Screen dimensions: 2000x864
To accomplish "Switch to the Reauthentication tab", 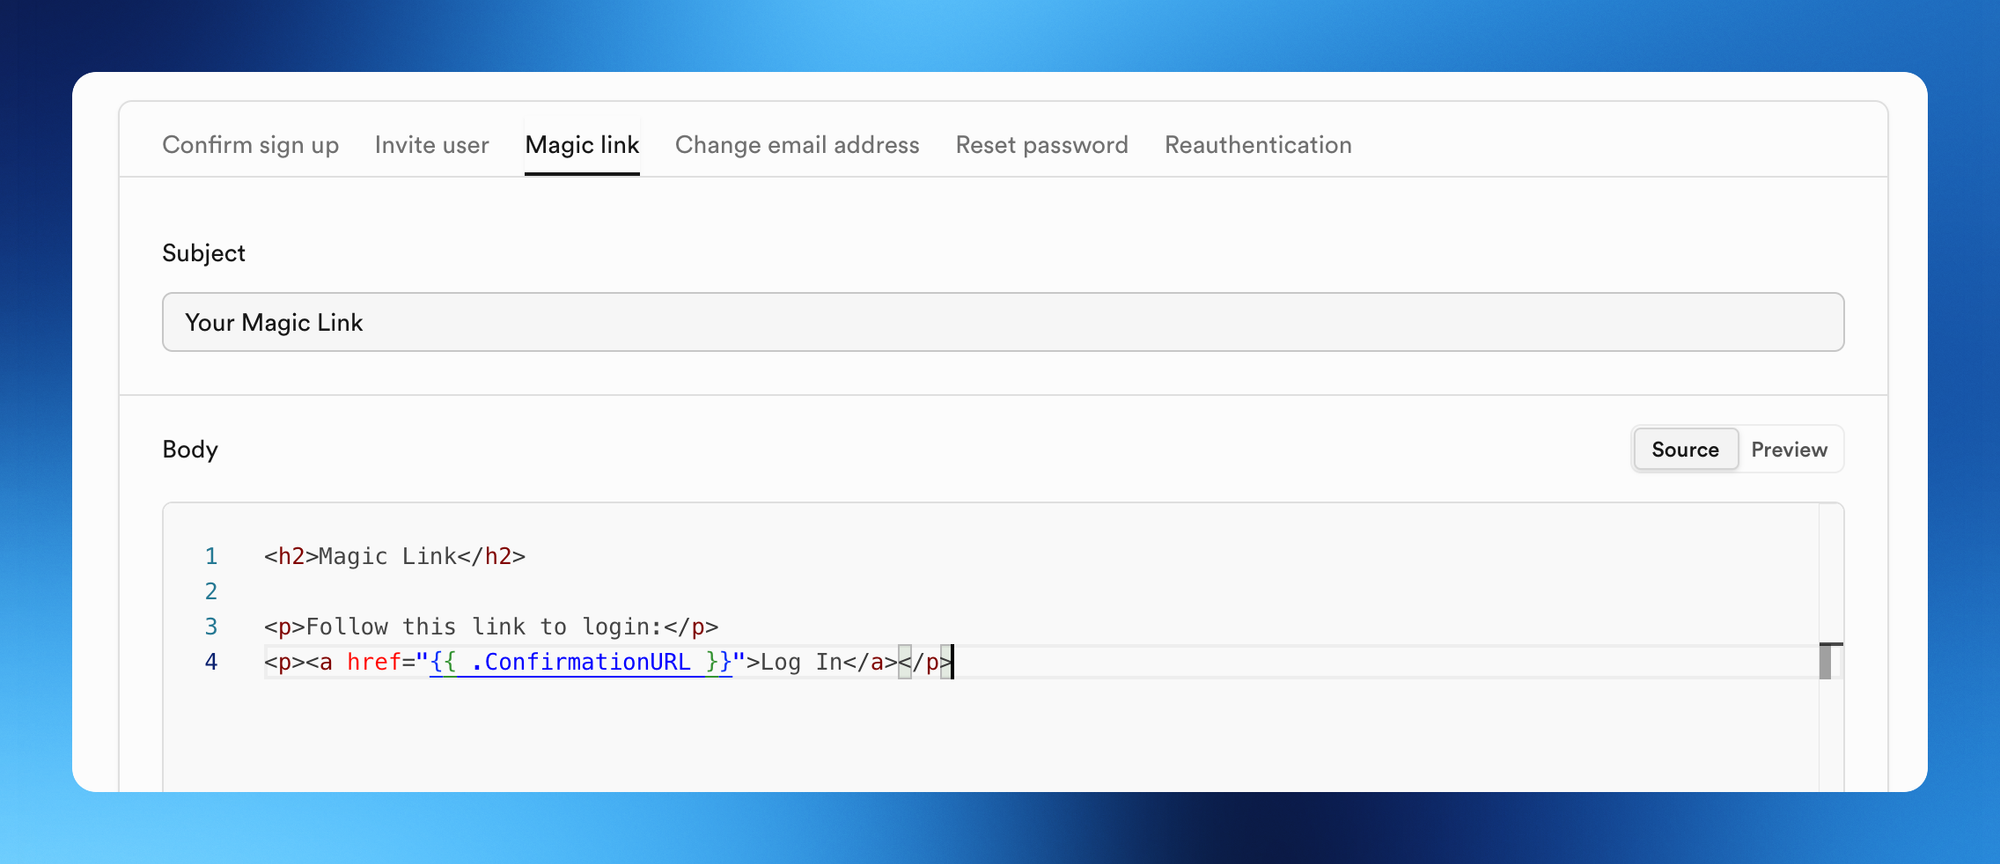I will click(1257, 145).
